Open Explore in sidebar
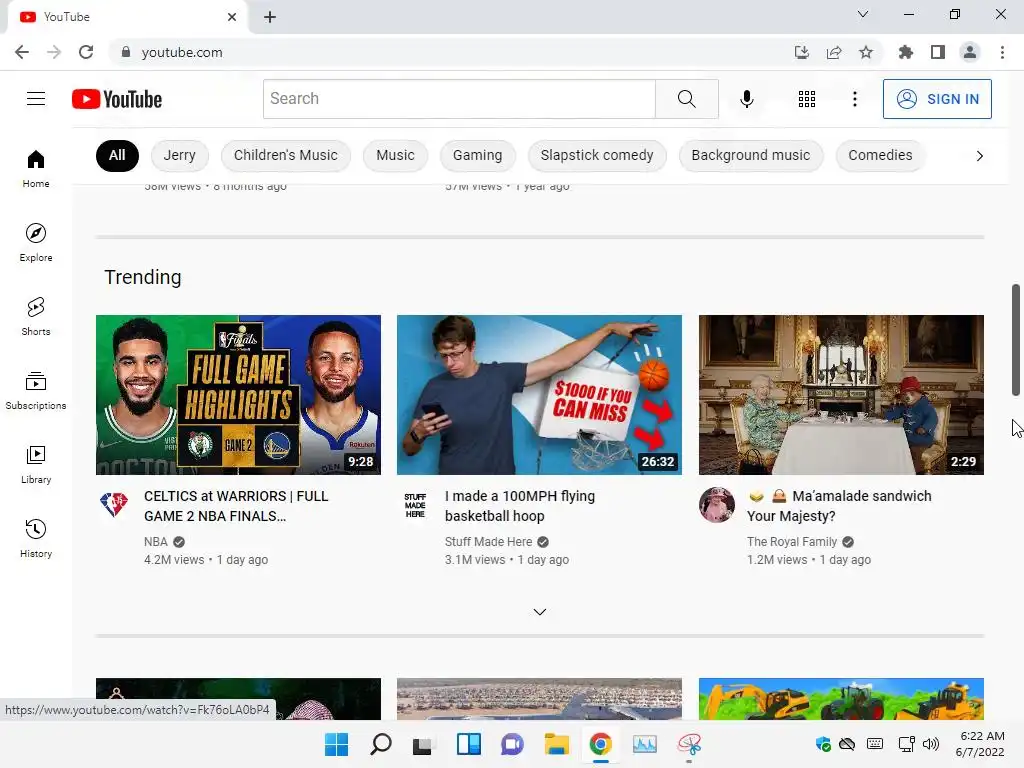 tap(36, 243)
